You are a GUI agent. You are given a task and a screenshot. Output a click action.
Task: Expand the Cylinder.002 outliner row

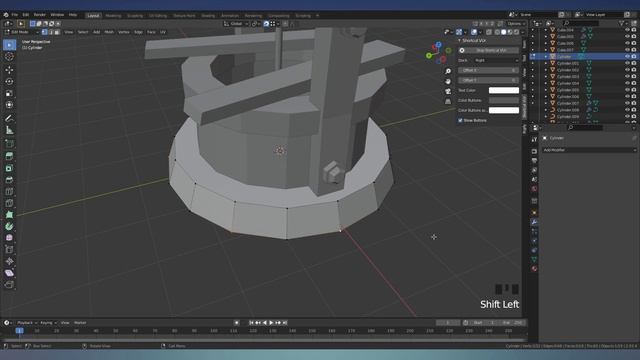(x=546, y=70)
